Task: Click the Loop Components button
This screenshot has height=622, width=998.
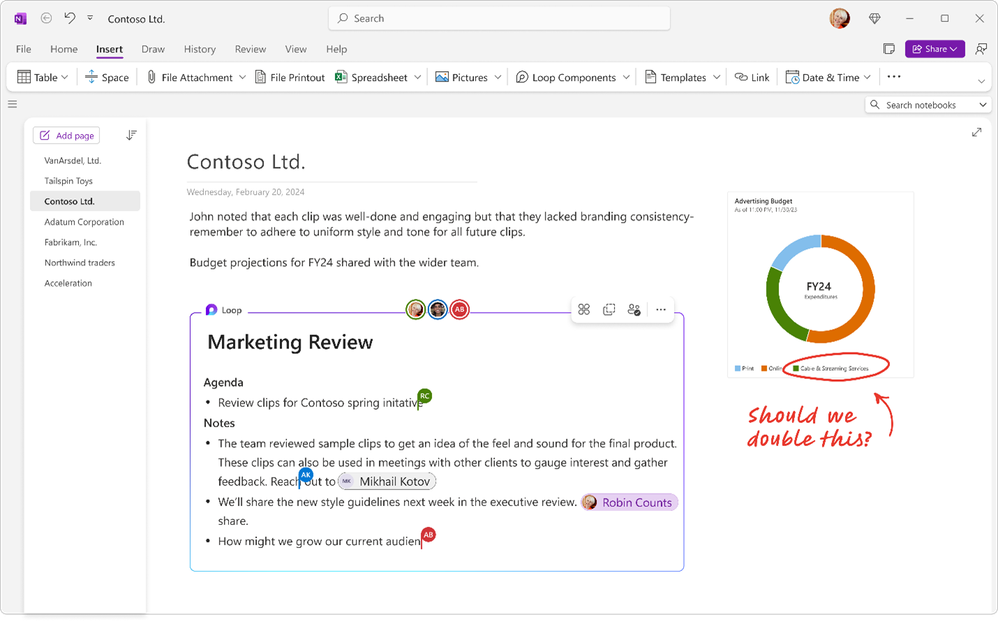Action: tap(566, 77)
